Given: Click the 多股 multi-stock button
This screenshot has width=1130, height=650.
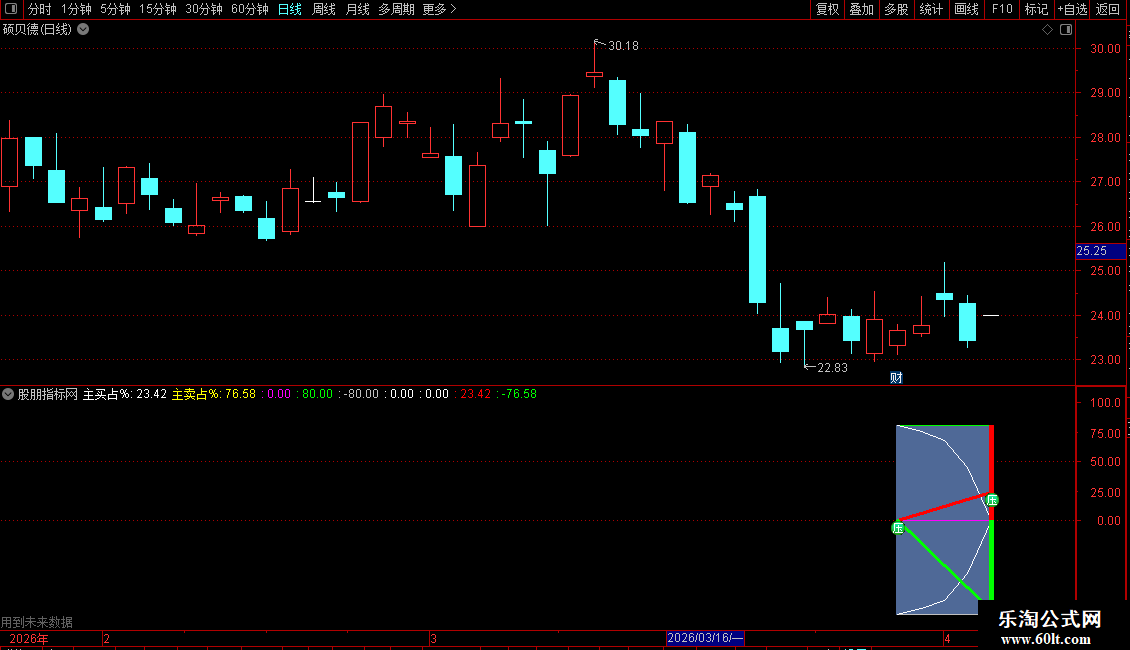Looking at the screenshot, I should click(x=896, y=9).
